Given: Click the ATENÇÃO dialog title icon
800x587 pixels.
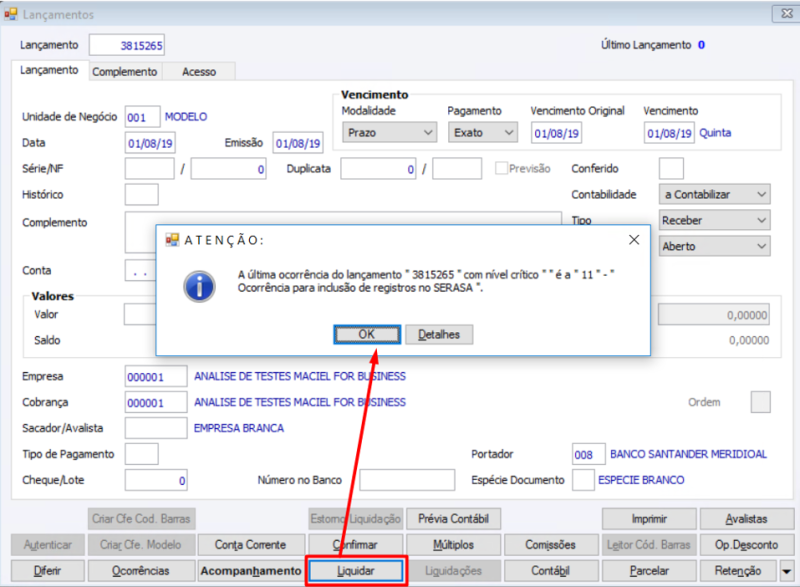Looking at the screenshot, I should (172, 240).
